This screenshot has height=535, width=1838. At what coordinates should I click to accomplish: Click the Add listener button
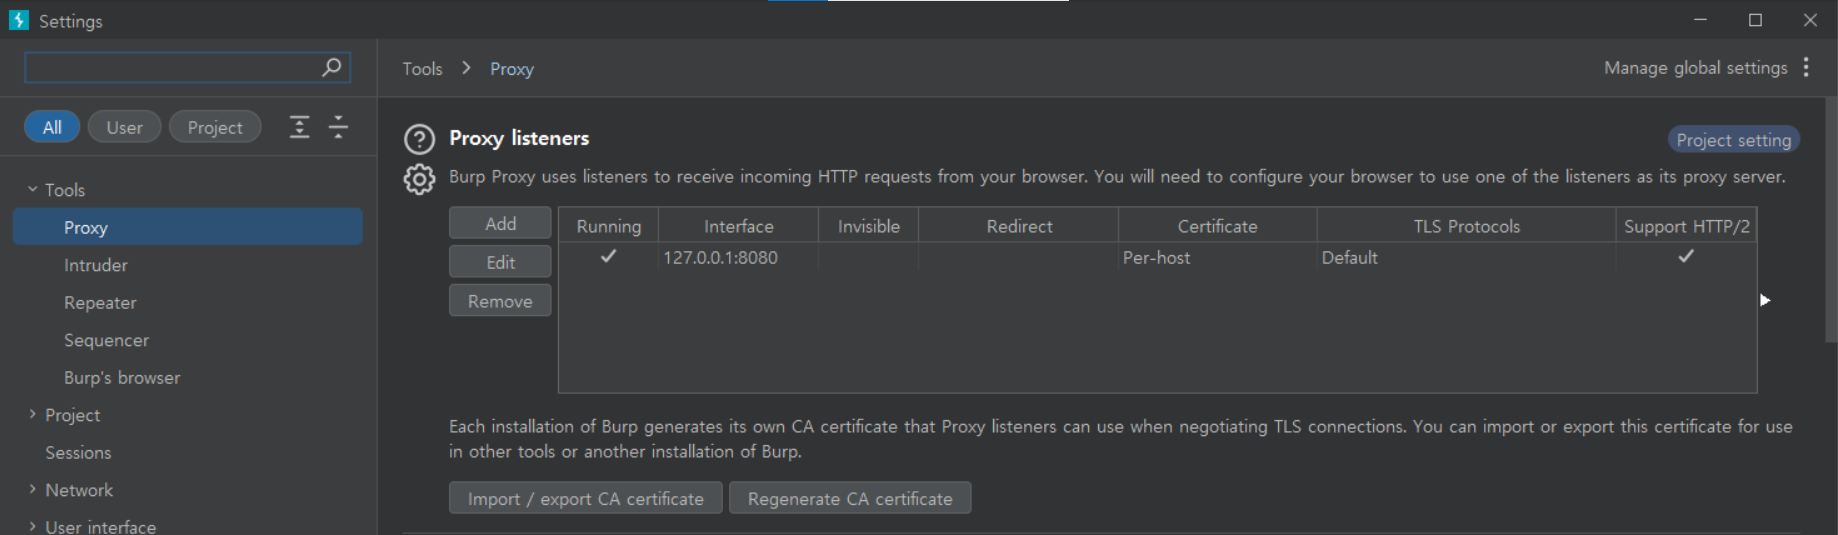pyautogui.click(x=500, y=223)
